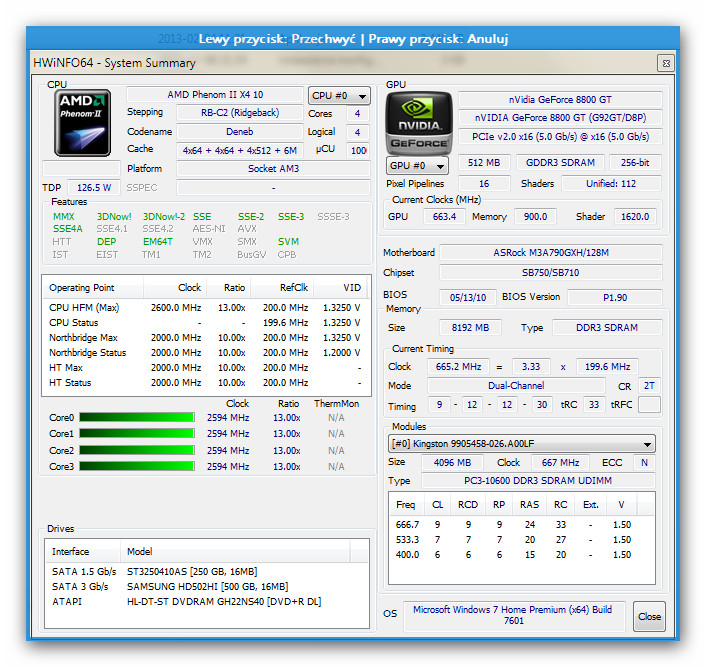Click the Windows 7 Home Premium OS field
This screenshot has width=706, height=667.
coord(513,615)
